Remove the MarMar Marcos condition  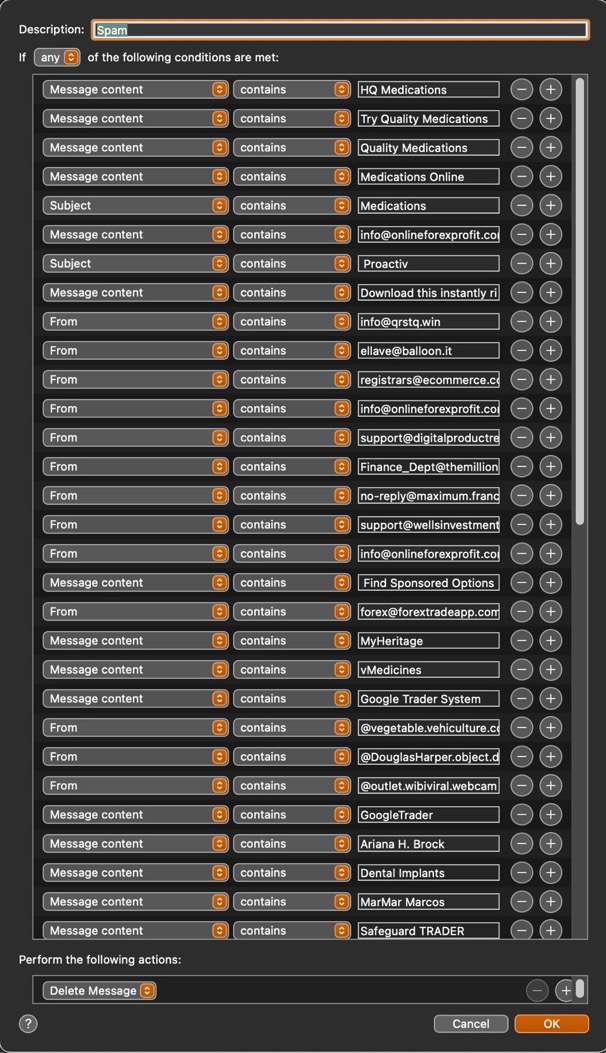coord(521,901)
